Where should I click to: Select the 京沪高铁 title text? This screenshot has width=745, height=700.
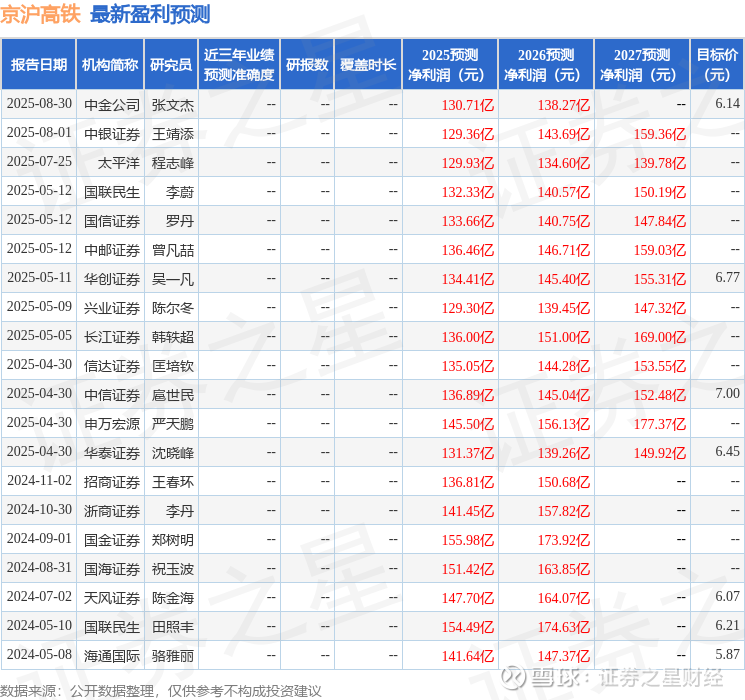click(x=40, y=14)
